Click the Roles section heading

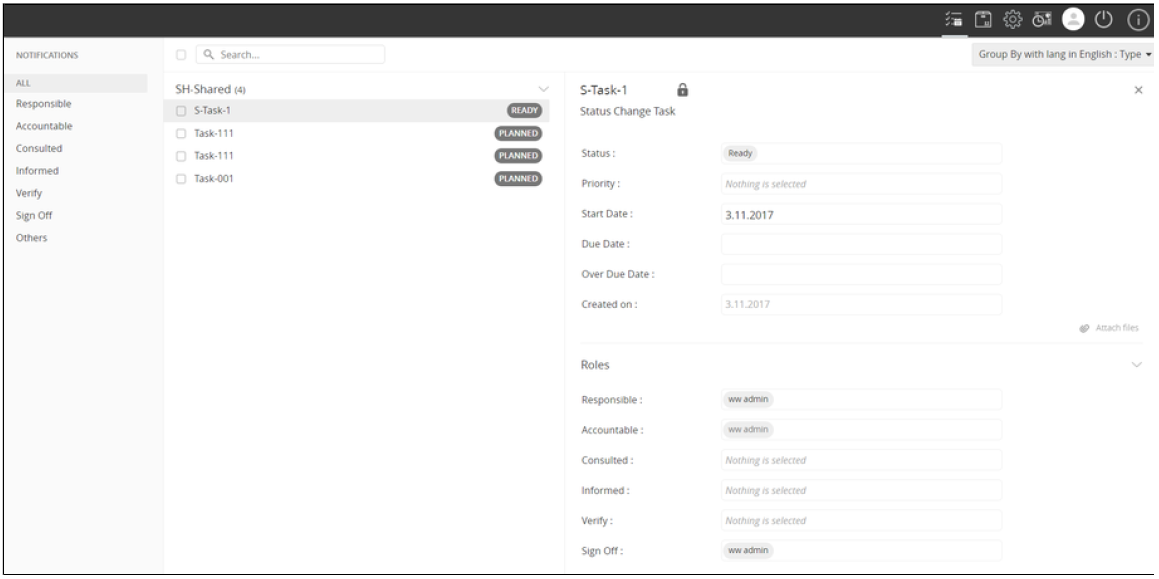coord(595,365)
